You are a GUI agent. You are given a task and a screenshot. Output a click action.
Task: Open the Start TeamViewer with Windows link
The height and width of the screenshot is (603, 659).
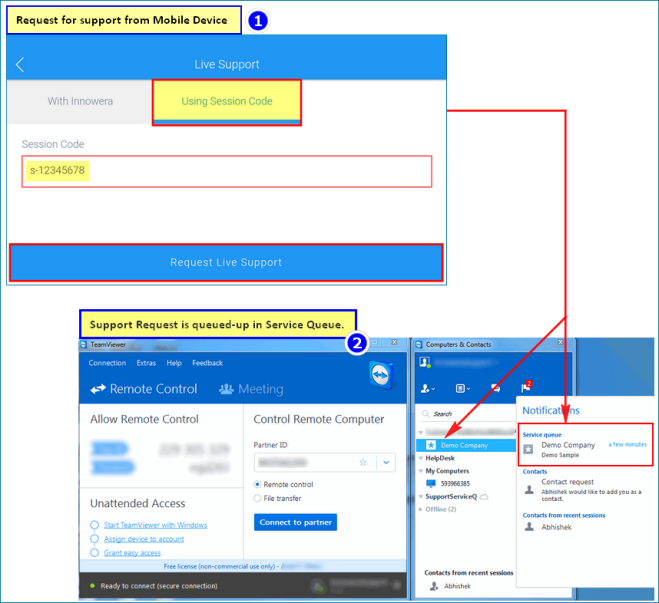click(x=156, y=525)
